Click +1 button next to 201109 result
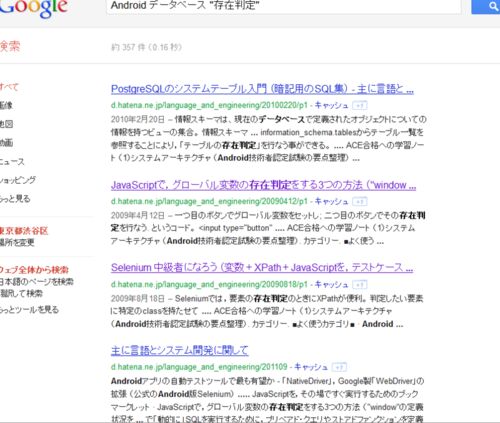 pyautogui.click(x=339, y=367)
